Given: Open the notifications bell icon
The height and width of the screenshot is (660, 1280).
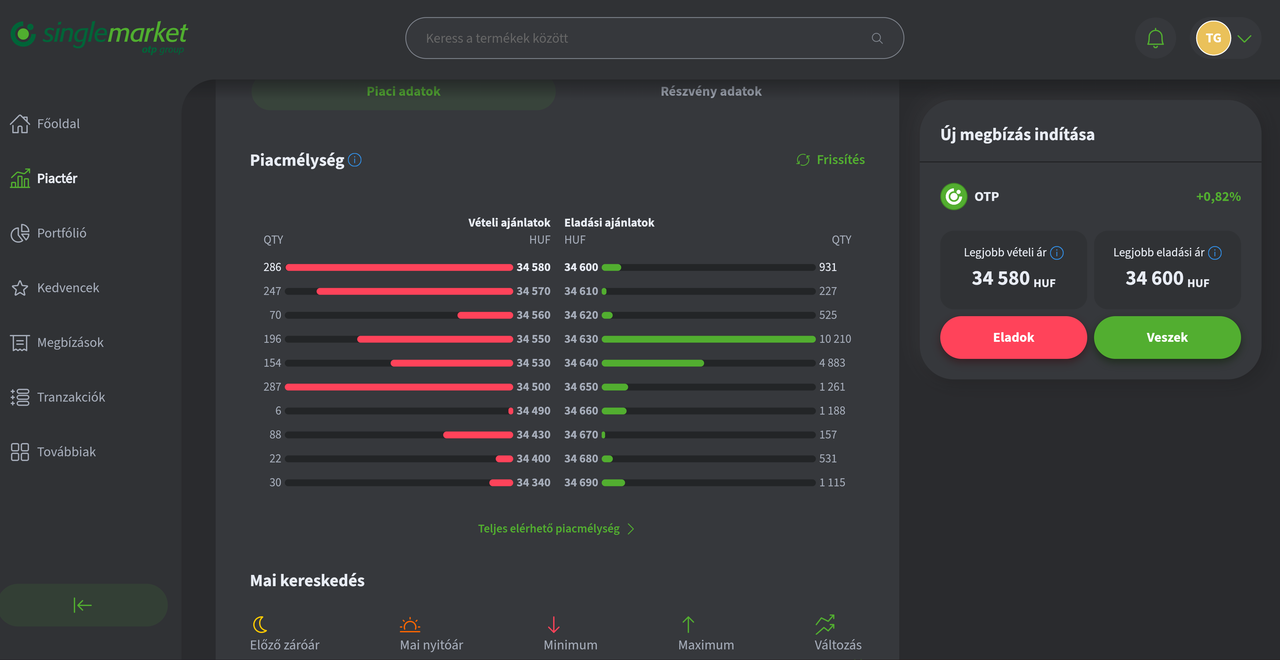Looking at the screenshot, I should click(x=1155, y=39).
